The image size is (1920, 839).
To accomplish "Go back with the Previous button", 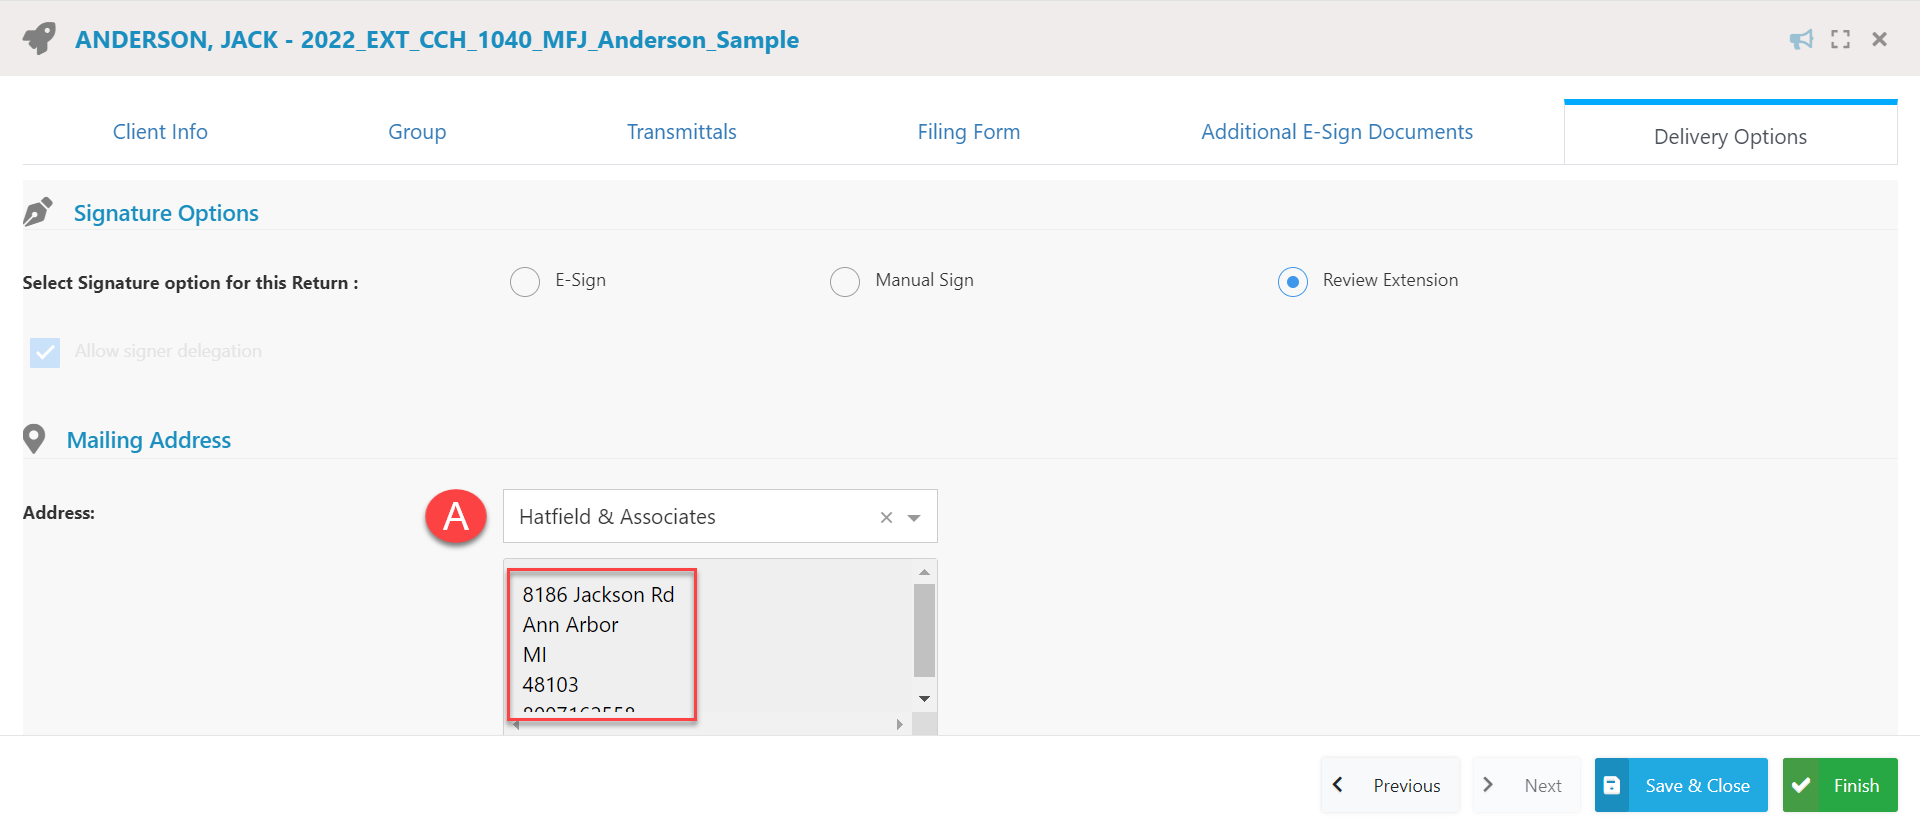I will [1390, 785].
